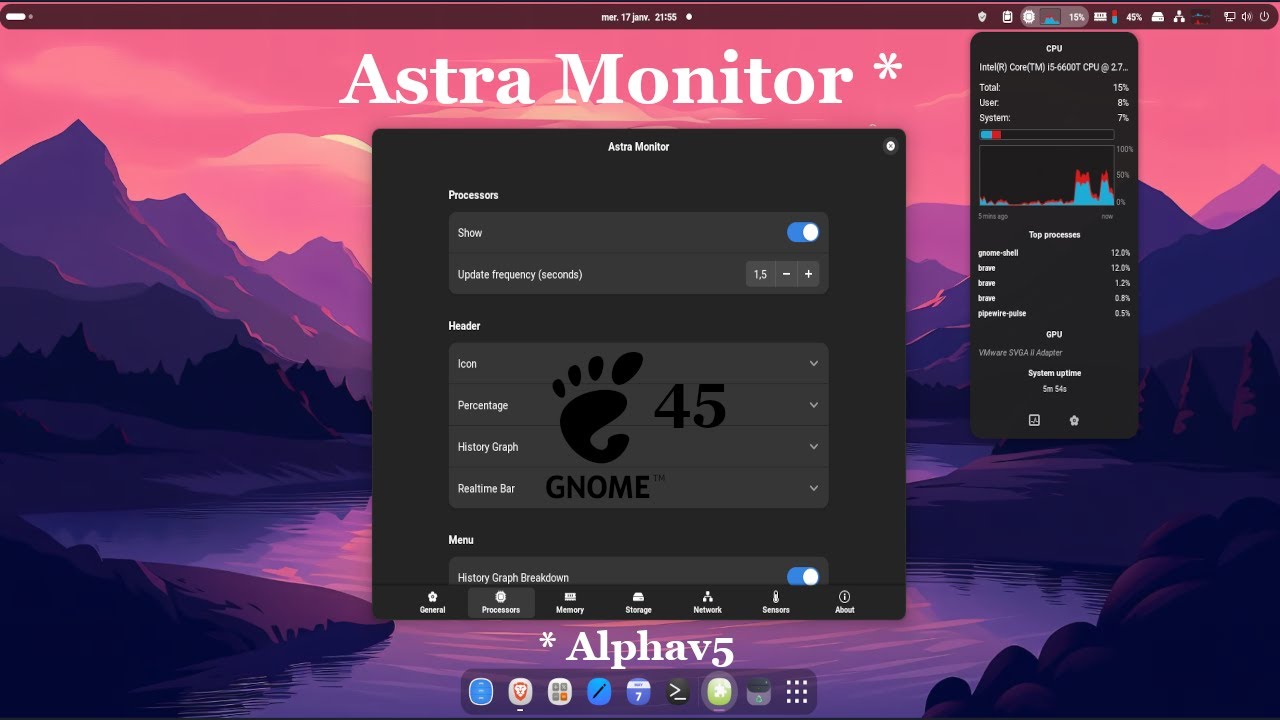
Task: Open the power menu icon
Action: point(1264,17)
